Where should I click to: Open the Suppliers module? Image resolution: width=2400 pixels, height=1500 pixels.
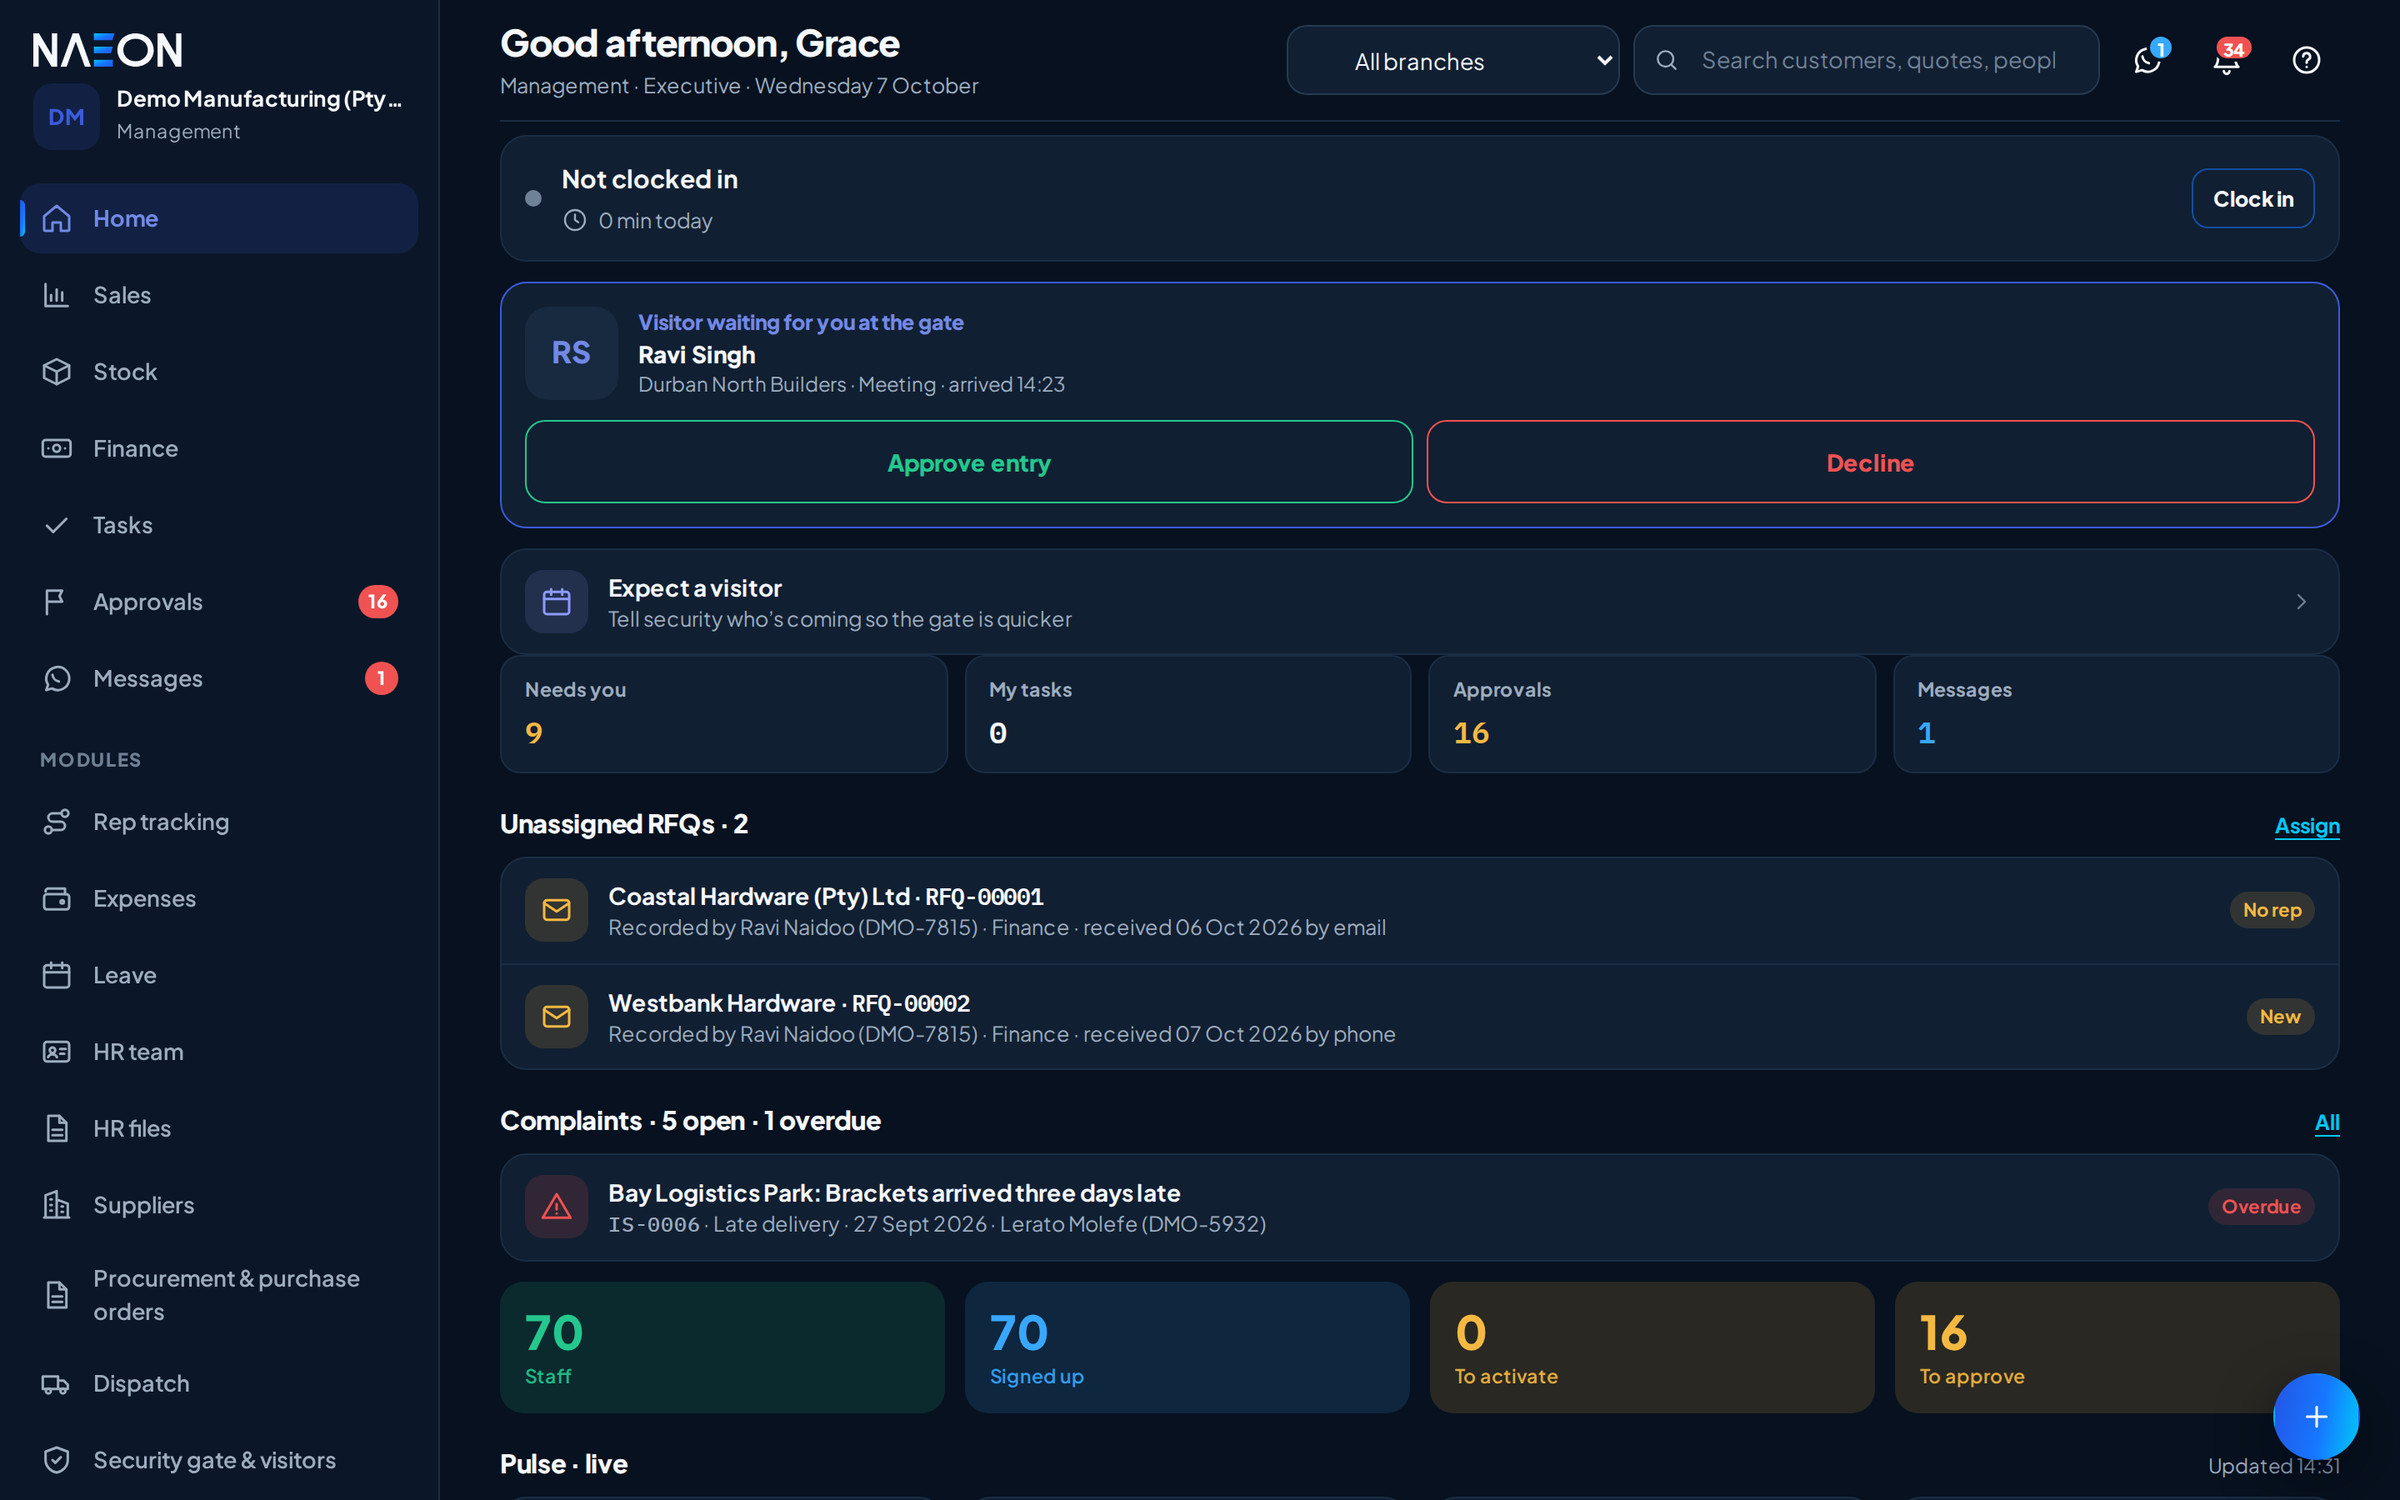[x=219, y=1205]
